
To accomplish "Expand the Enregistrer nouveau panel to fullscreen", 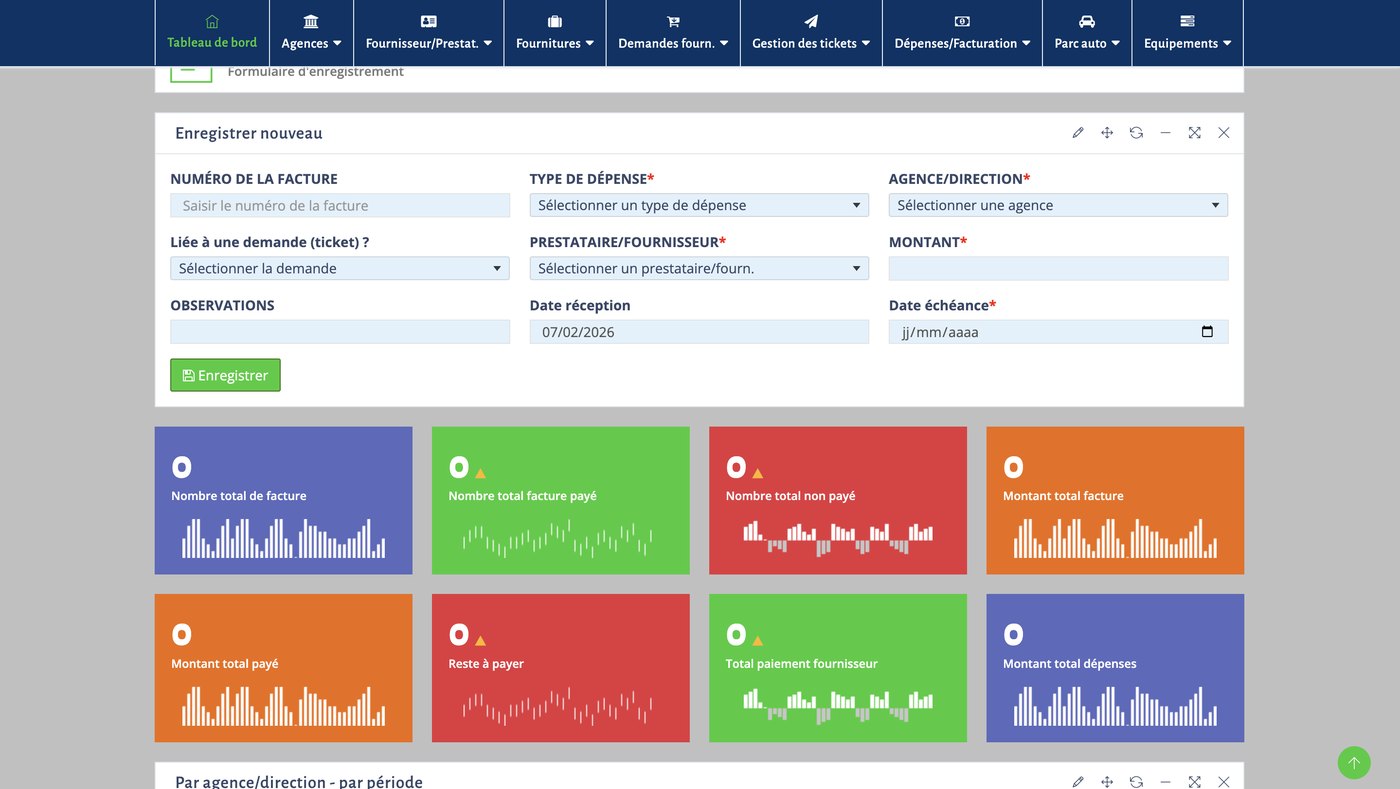I will tap(1194, 133).
